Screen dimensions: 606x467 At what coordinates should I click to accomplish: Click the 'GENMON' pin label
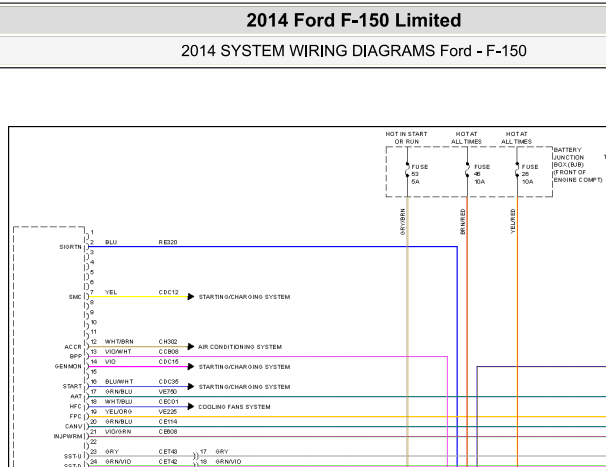point(68,366)
